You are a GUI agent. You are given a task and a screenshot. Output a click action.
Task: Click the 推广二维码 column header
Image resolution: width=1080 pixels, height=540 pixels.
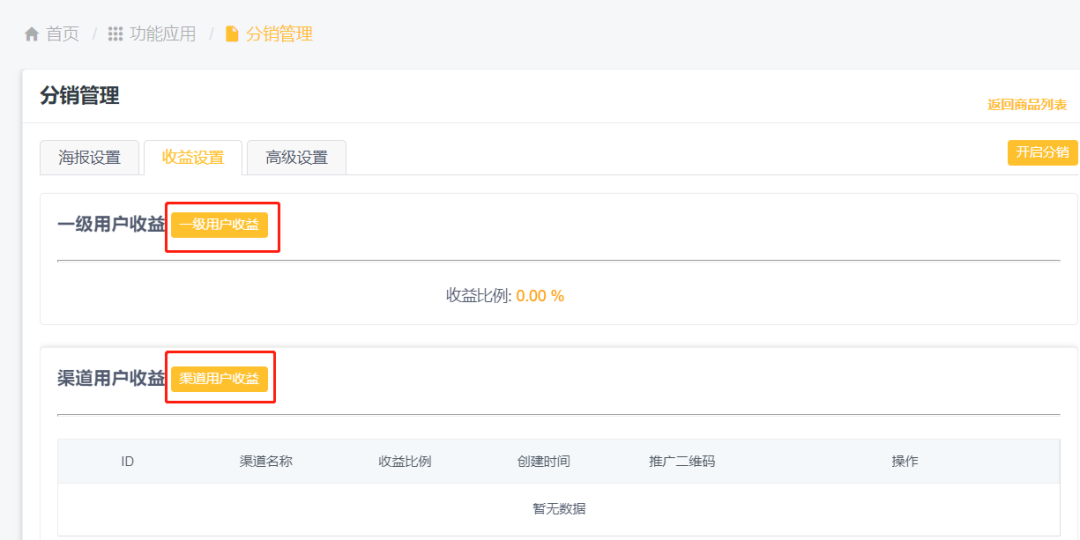tap(682, 462)
